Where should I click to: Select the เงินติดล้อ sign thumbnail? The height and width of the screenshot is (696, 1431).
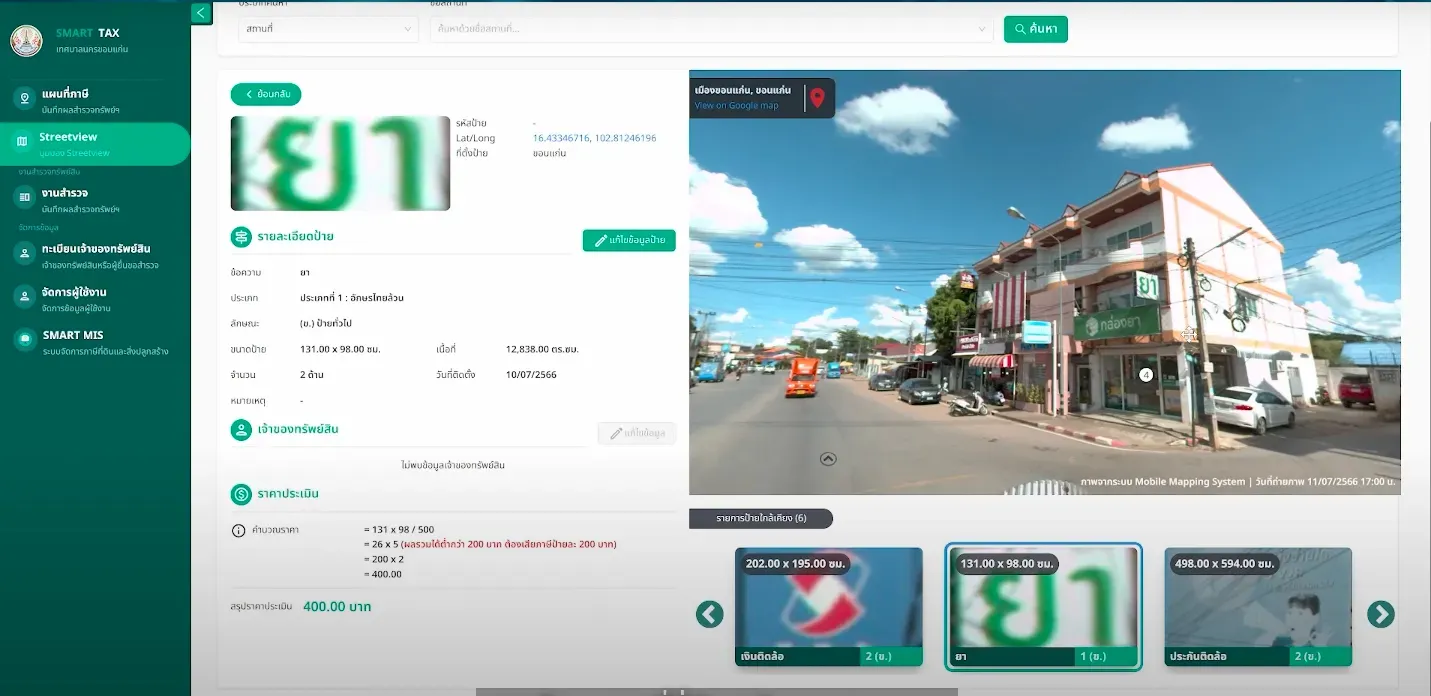point(828,607)
